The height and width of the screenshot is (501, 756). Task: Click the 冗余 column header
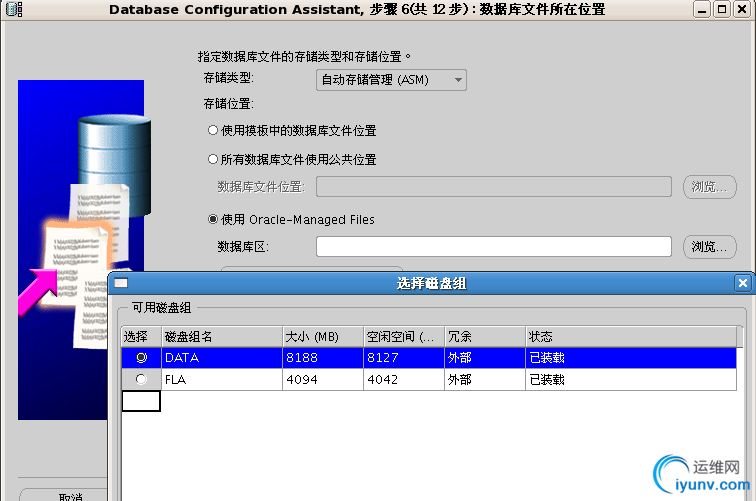pos(485,337)
